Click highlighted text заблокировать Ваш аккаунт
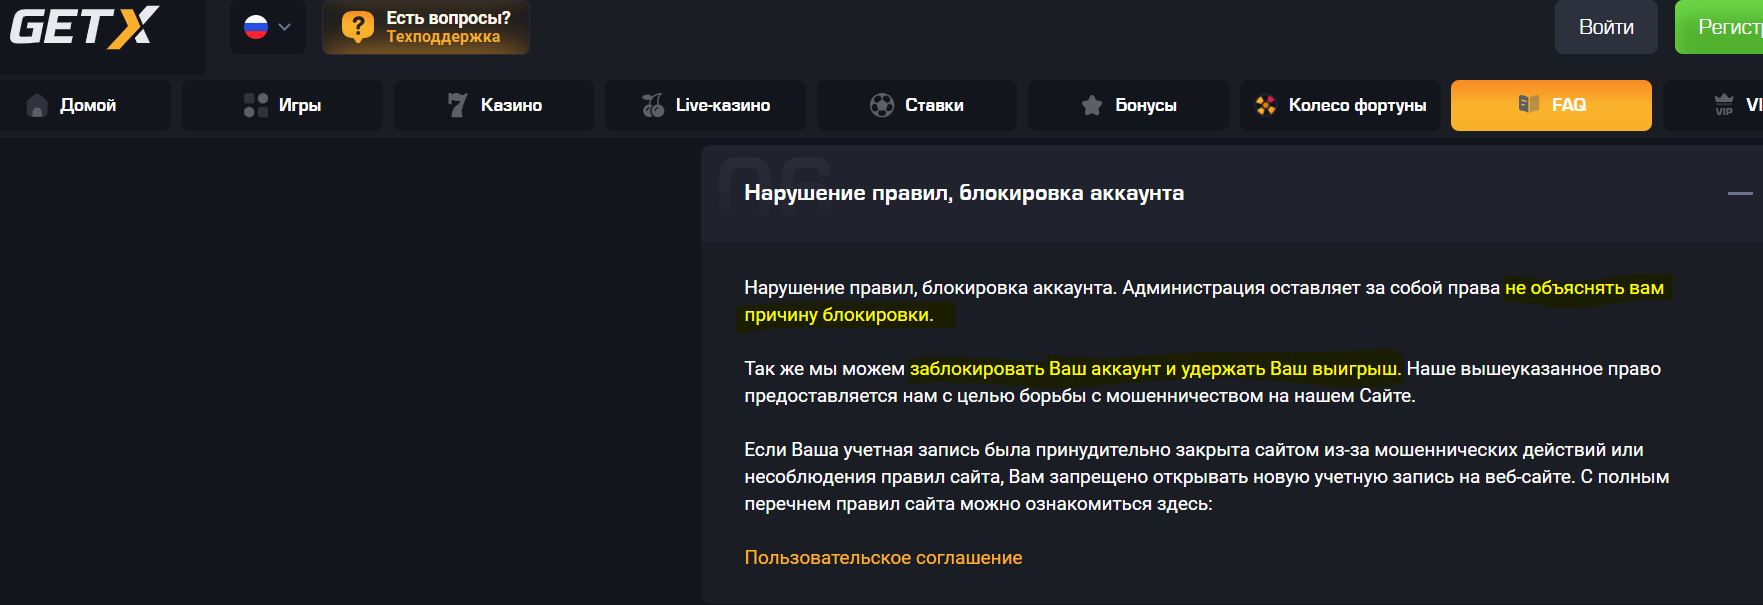 pyautogui.click(x=1035, y=369)
